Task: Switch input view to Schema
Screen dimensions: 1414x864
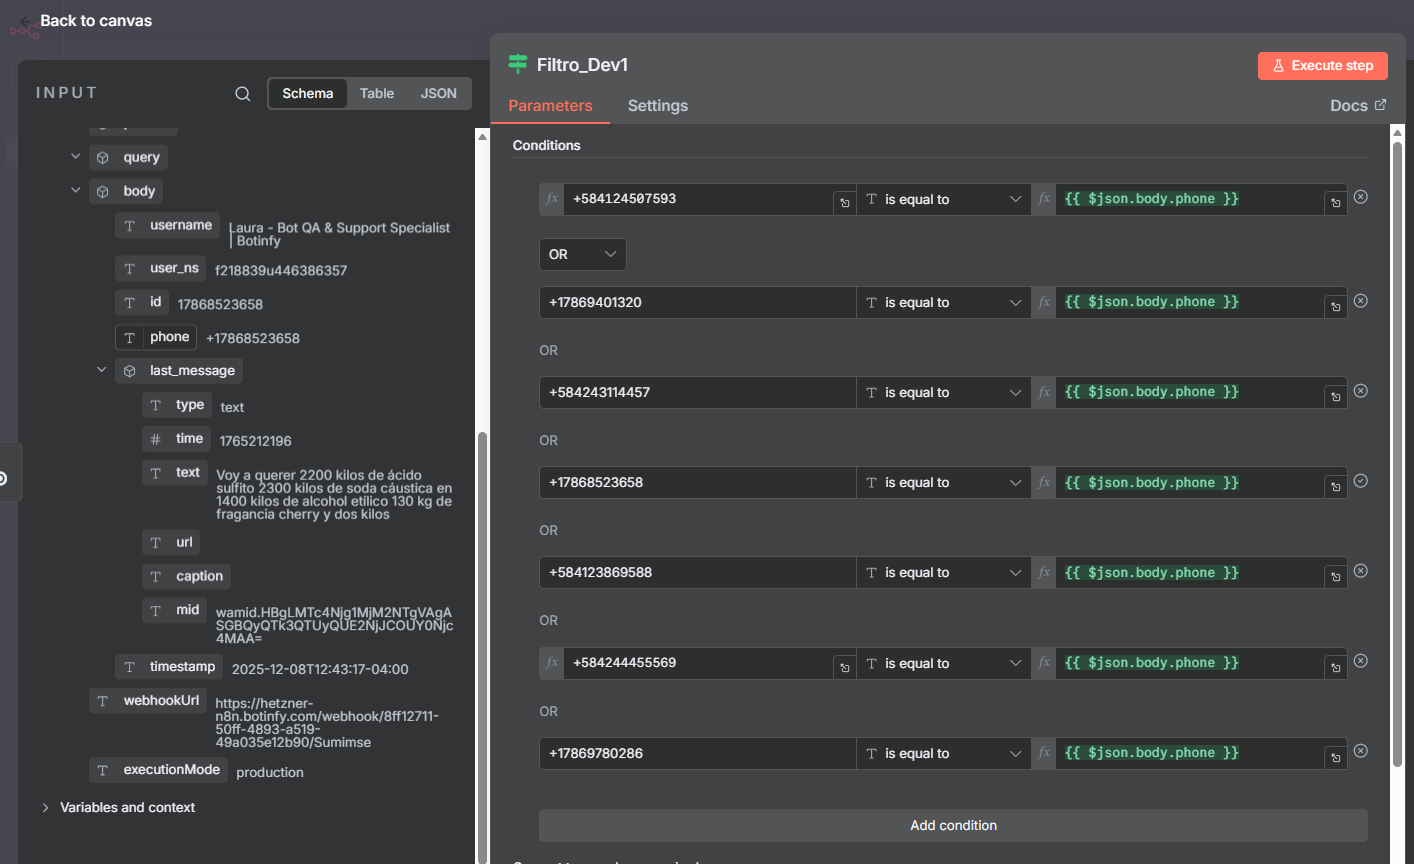Action: 308,93
